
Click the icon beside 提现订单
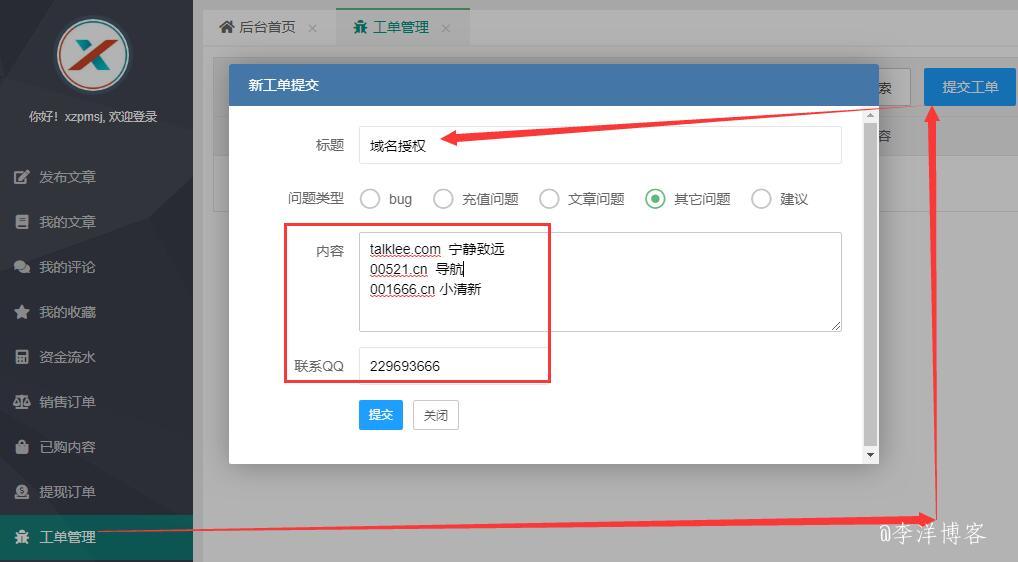tap(22, 492)
